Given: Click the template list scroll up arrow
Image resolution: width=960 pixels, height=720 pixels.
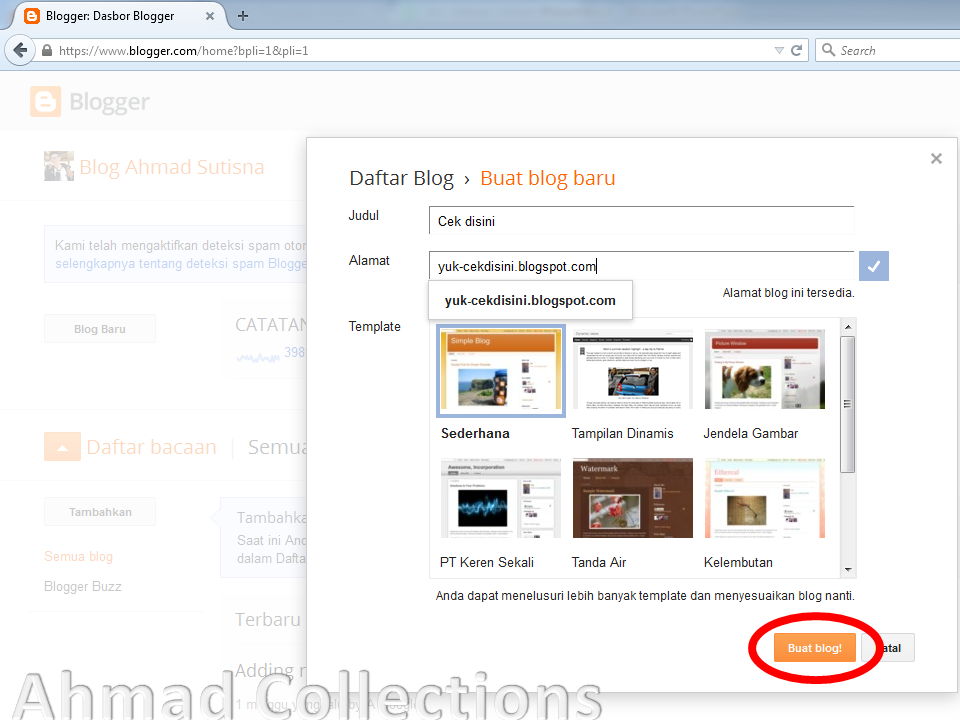Looking at the screenshot, I should pyautogui.click(x=848, y=327).
